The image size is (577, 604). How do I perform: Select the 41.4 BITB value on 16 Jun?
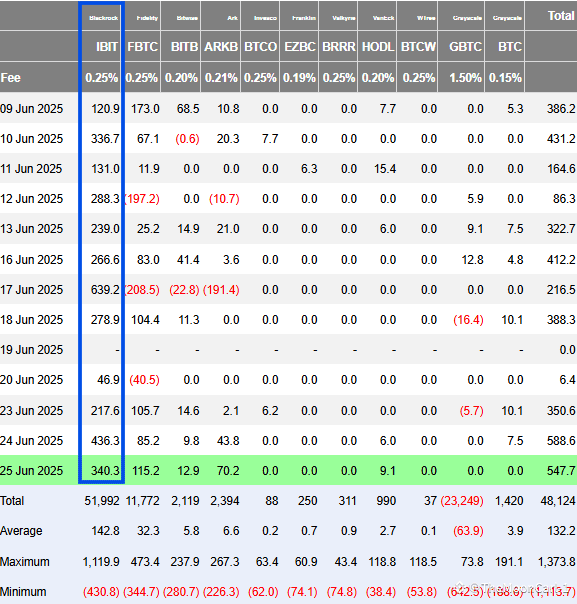[188, 260]
